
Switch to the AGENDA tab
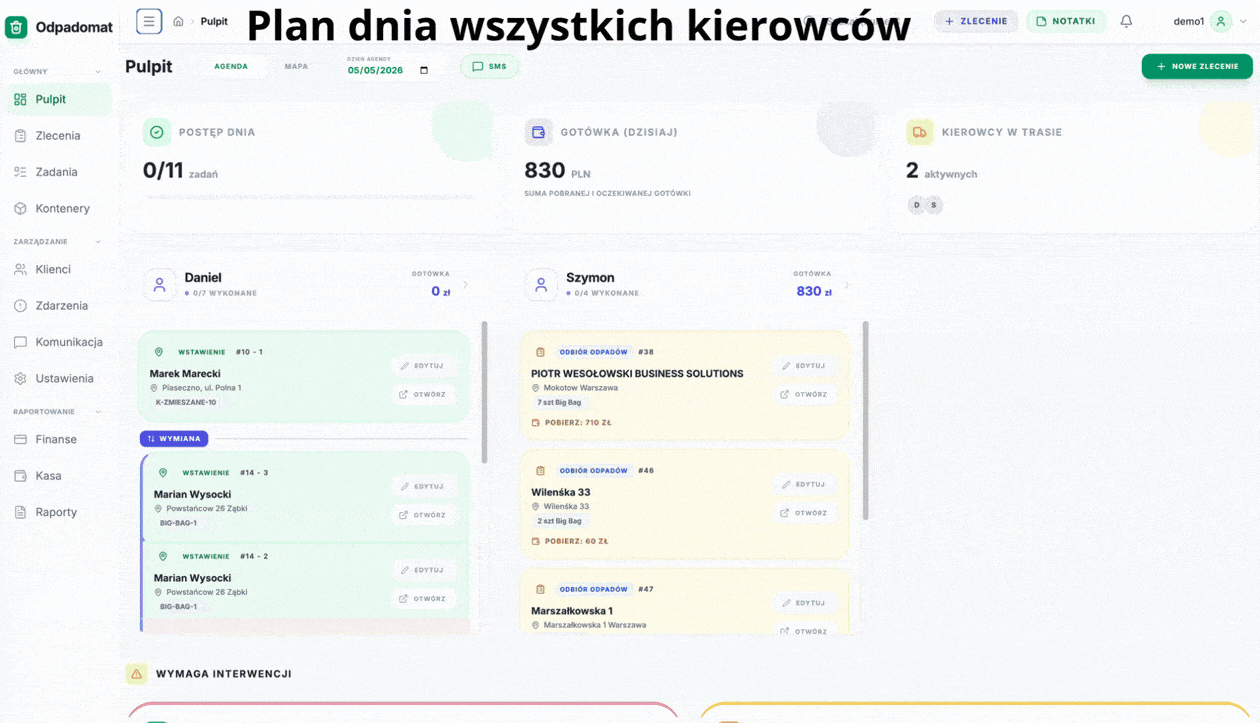231,67
